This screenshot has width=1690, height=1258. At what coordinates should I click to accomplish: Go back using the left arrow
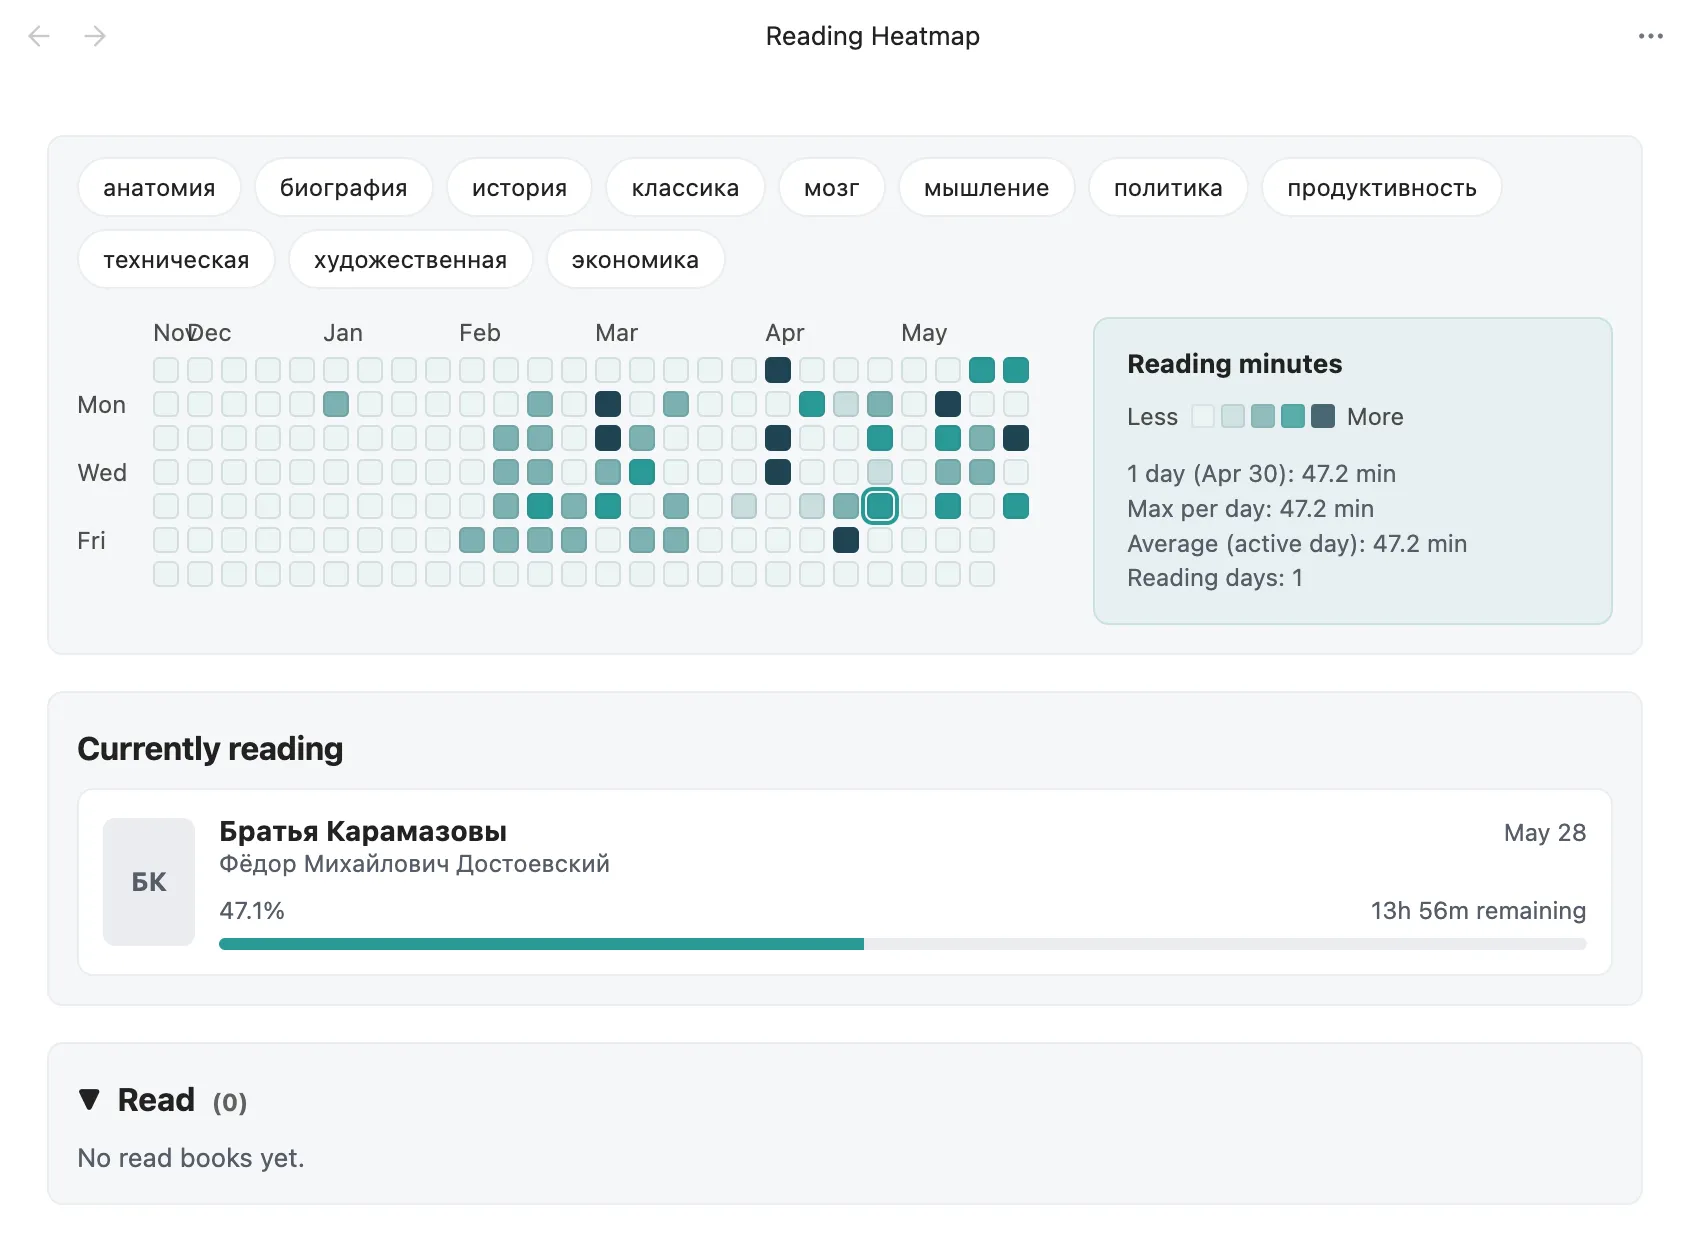click(x=39, y=37)
